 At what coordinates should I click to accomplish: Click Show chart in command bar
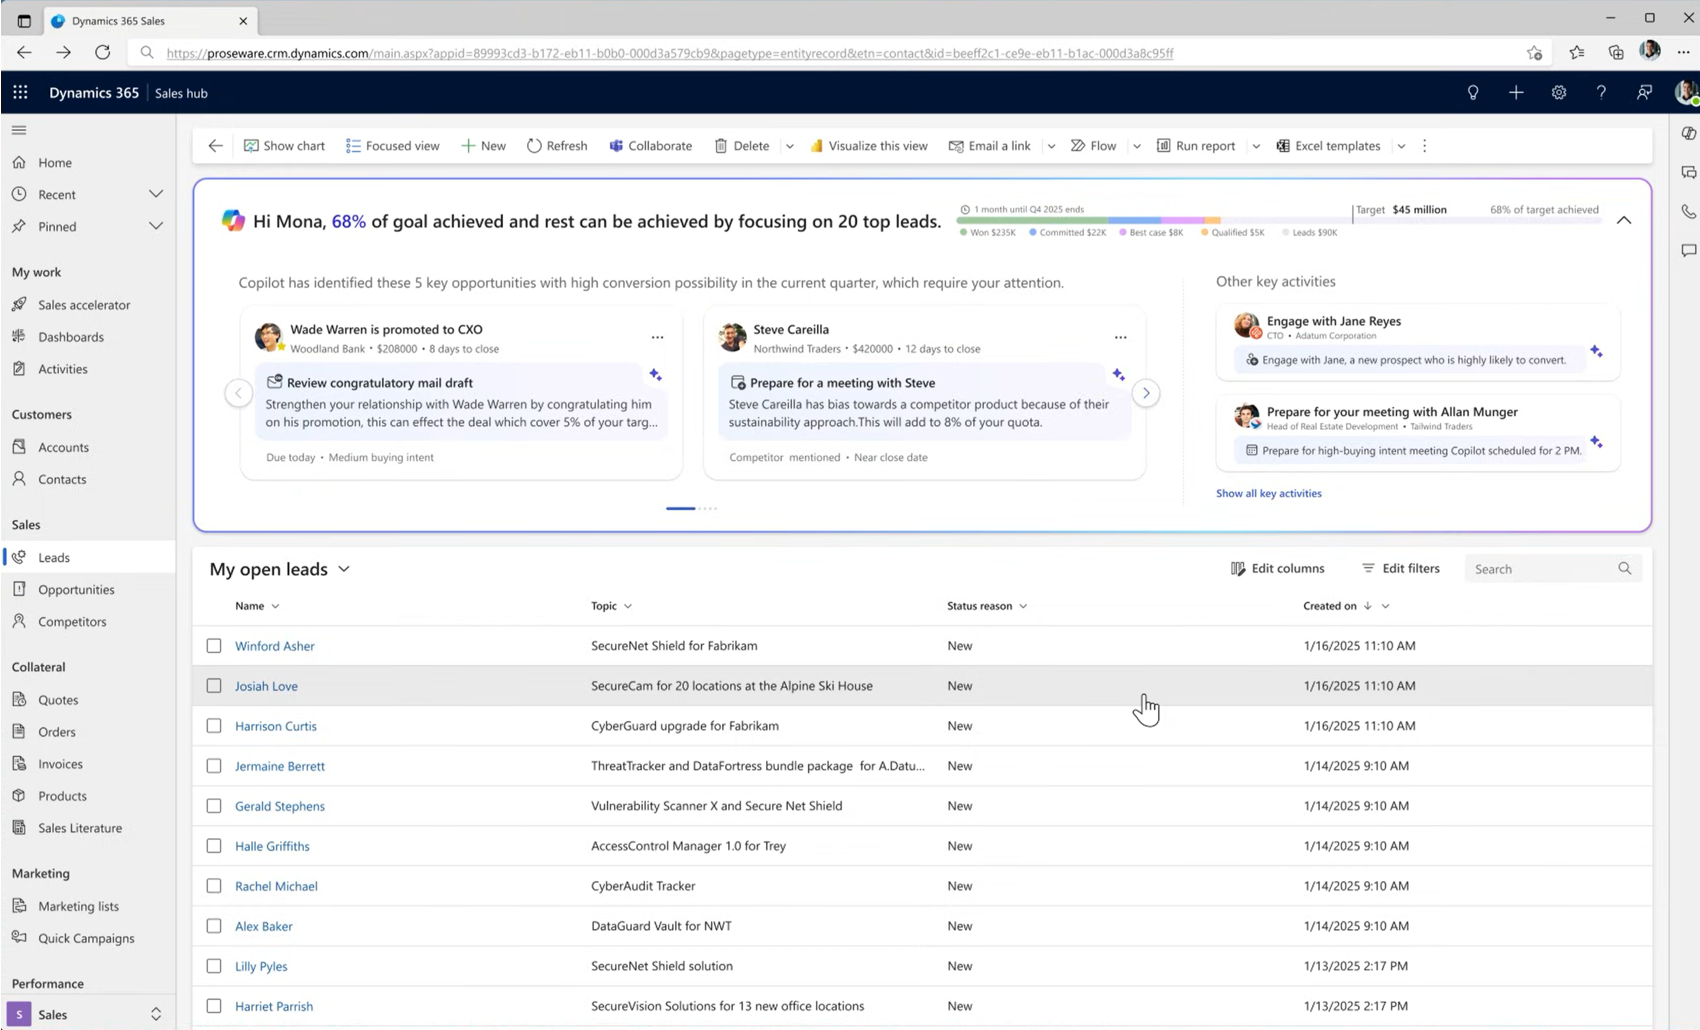tap(284, 146)
